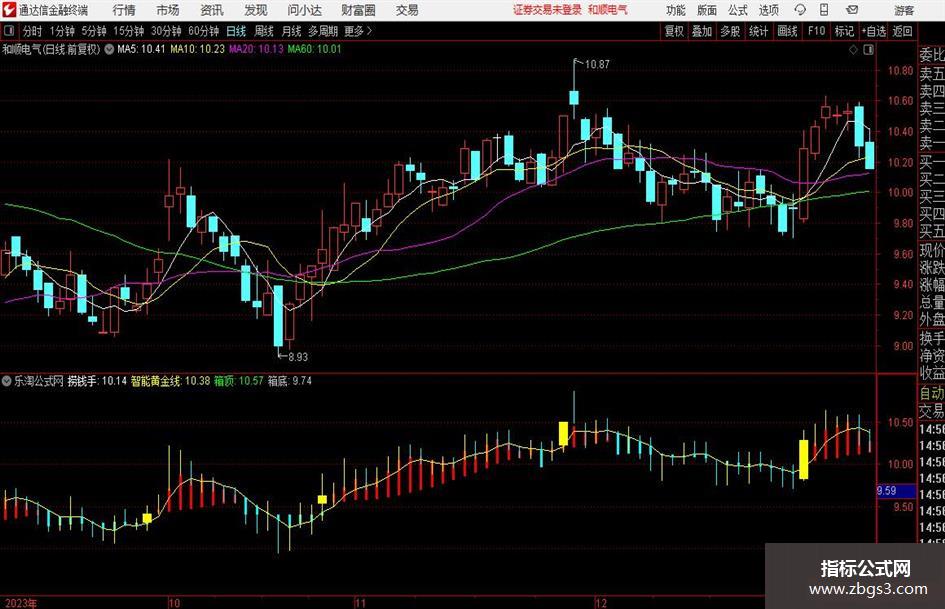Click the 叠加 overlay button

pyautogui.click(x=702, y=31)
